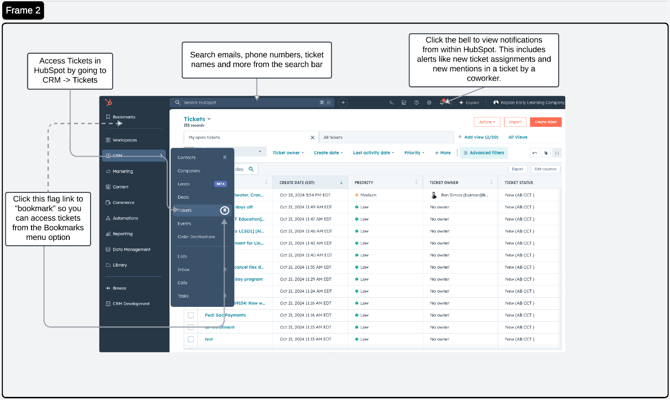Check the box for Fwd: Soc Payments ticket
Screen dimensions: 670x400
(x=190, y=315)
